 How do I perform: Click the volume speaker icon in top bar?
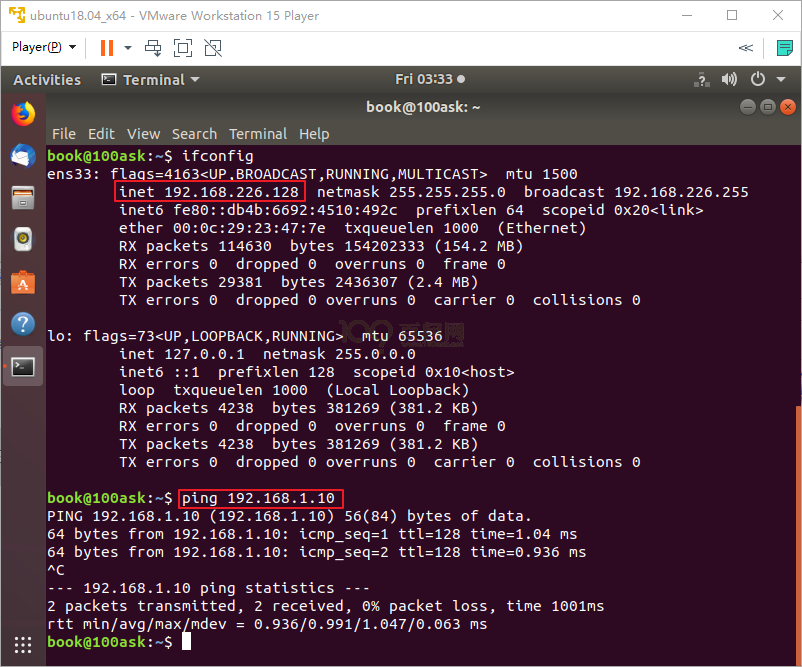point(729,79)
